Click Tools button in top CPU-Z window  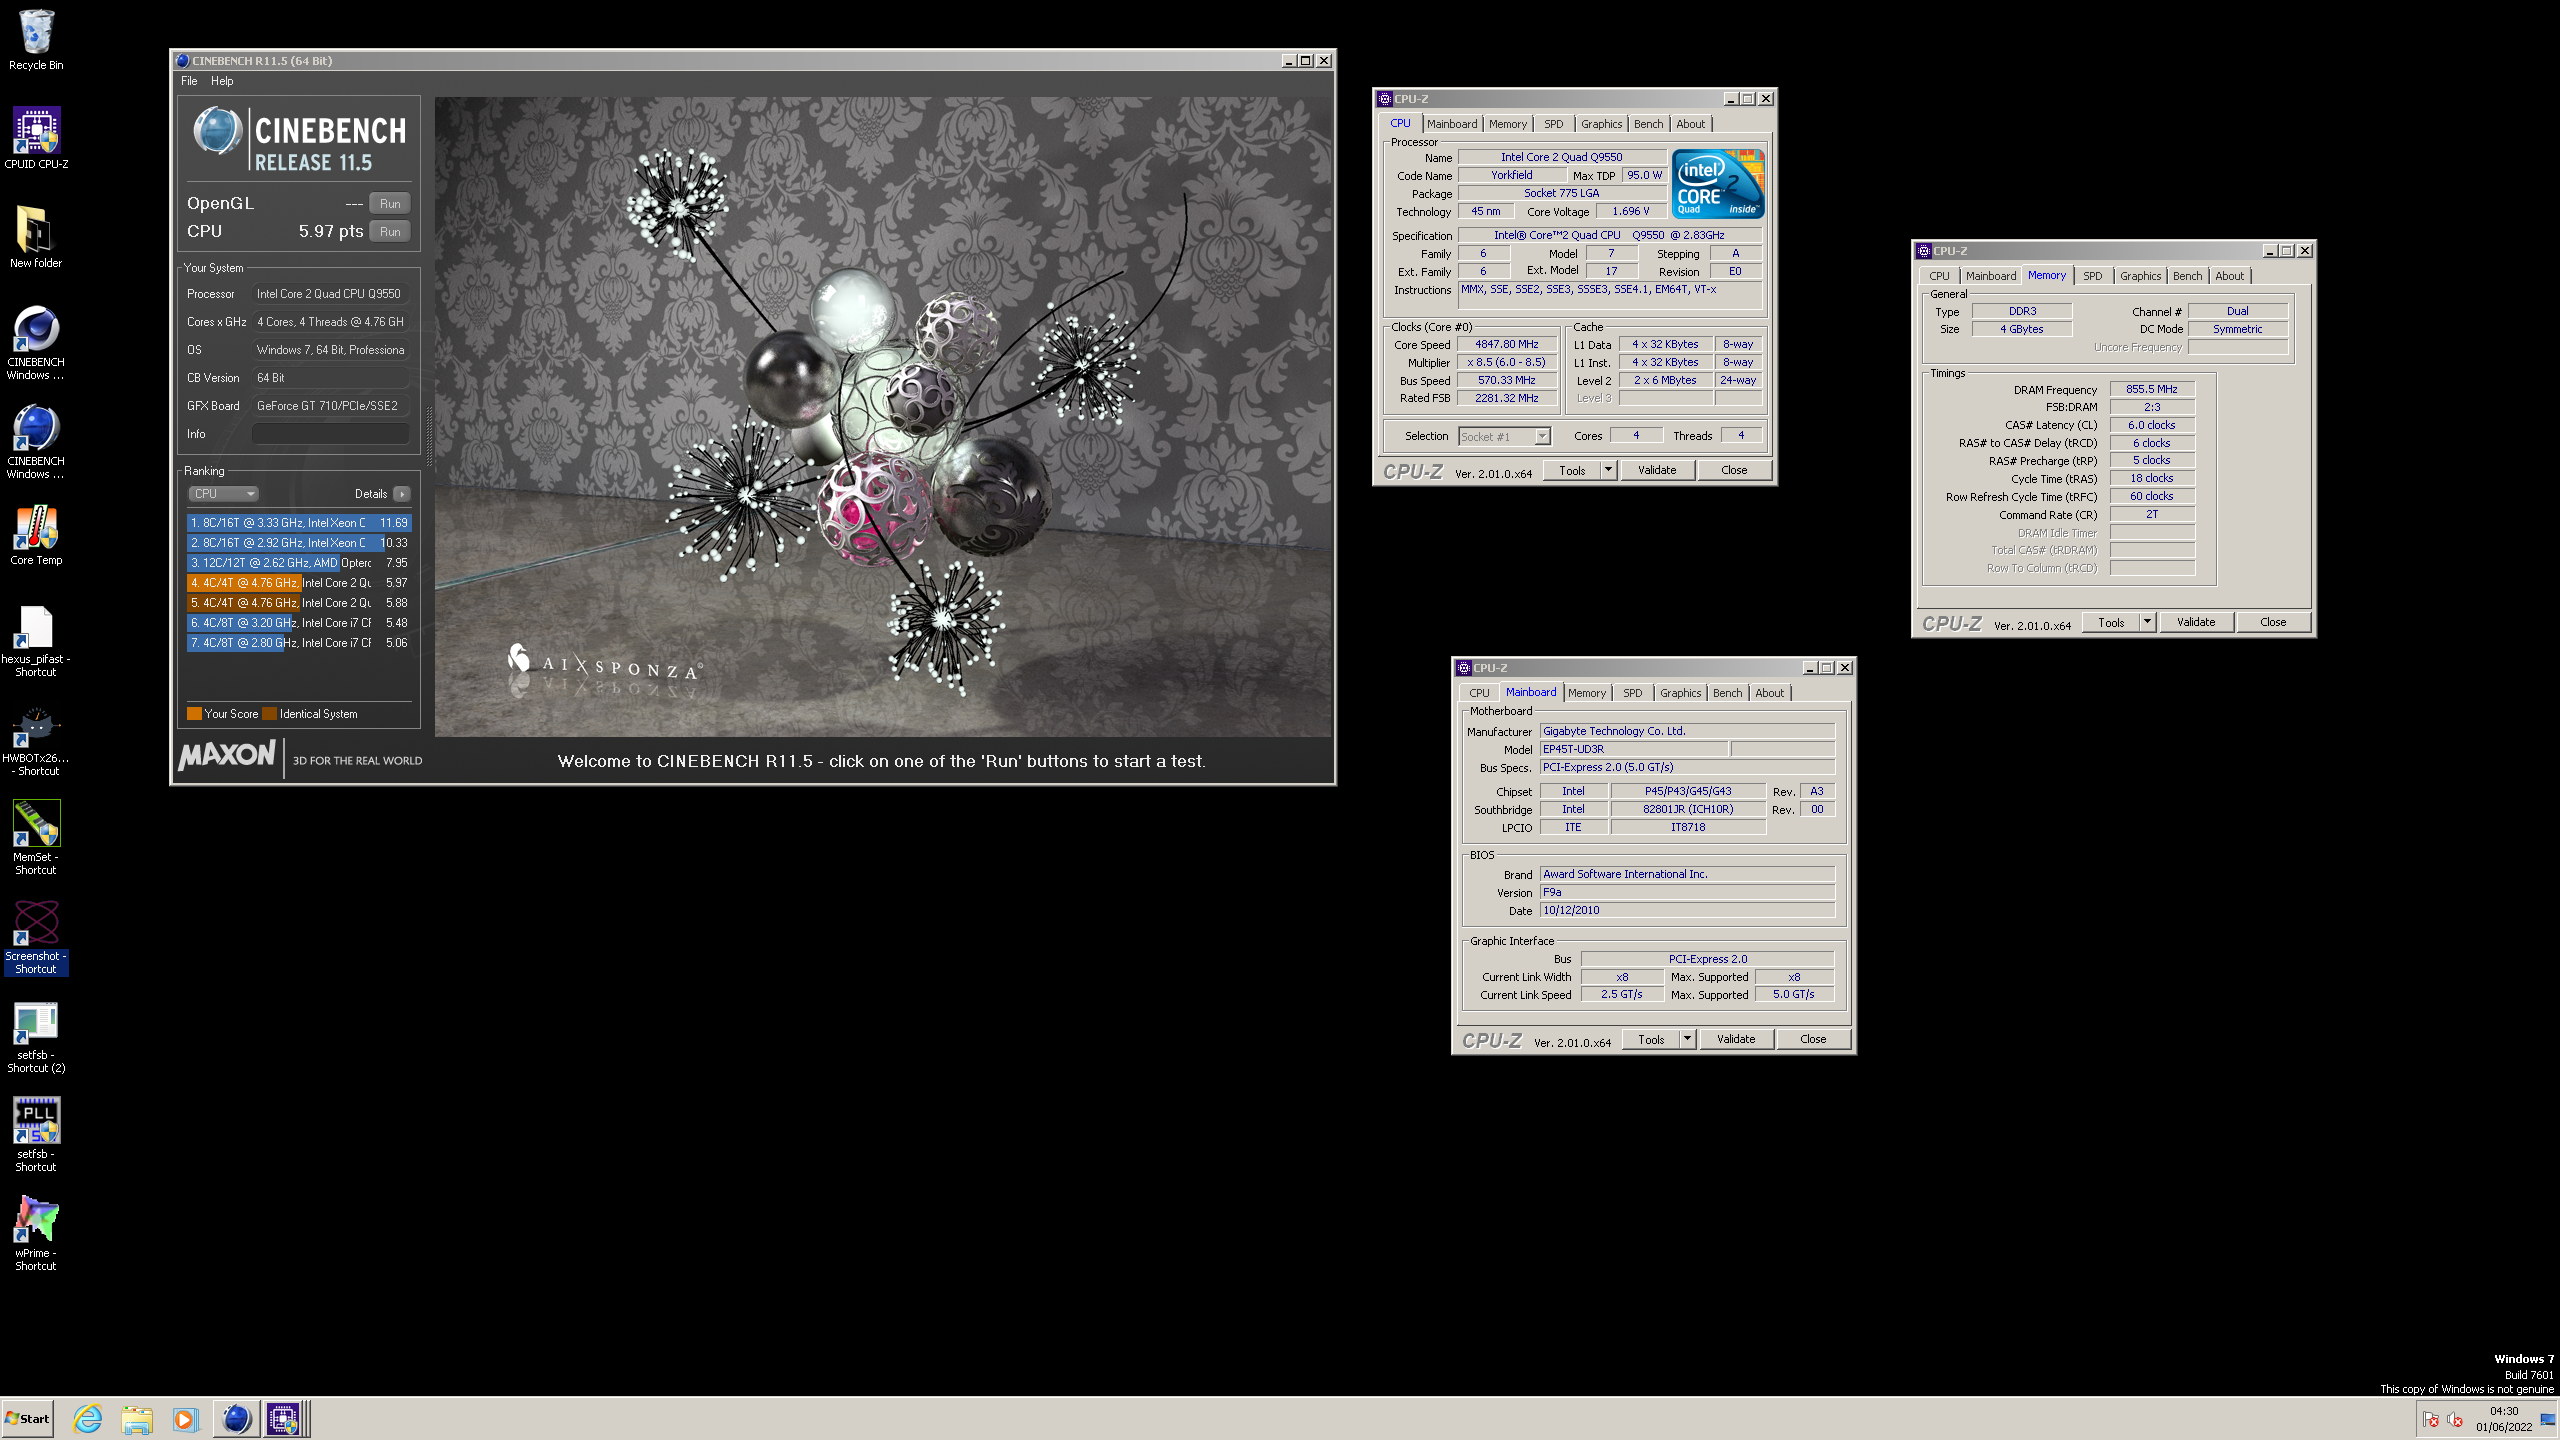click(1572, 470)
